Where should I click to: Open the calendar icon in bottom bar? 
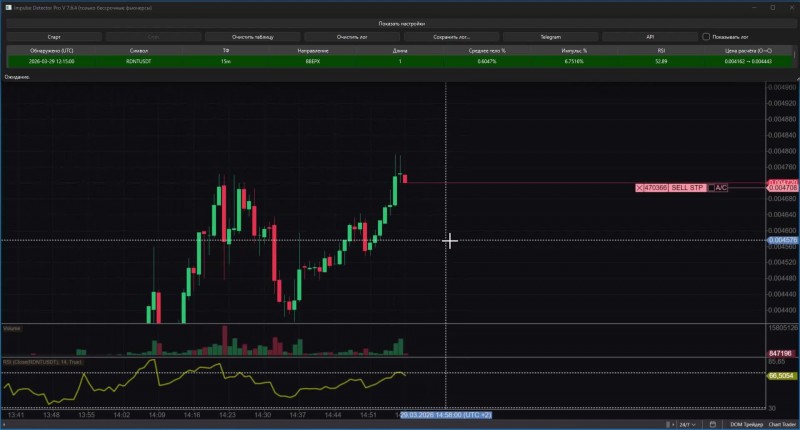click(x=713, y=424)
